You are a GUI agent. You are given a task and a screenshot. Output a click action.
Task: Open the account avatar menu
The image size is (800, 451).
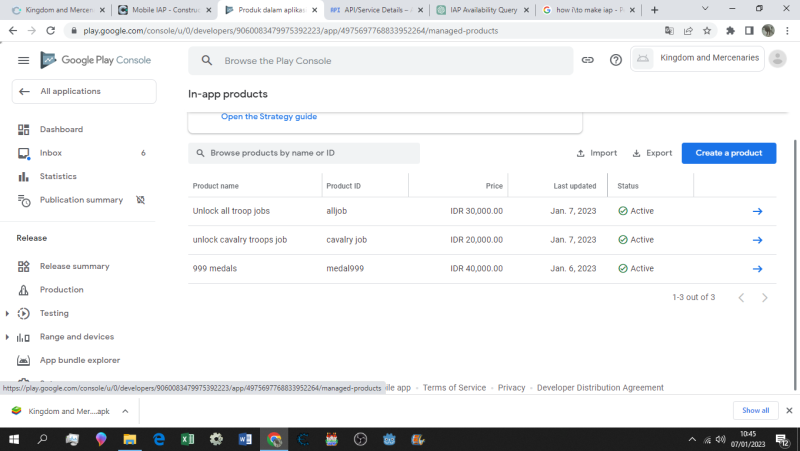coord(778,59)
